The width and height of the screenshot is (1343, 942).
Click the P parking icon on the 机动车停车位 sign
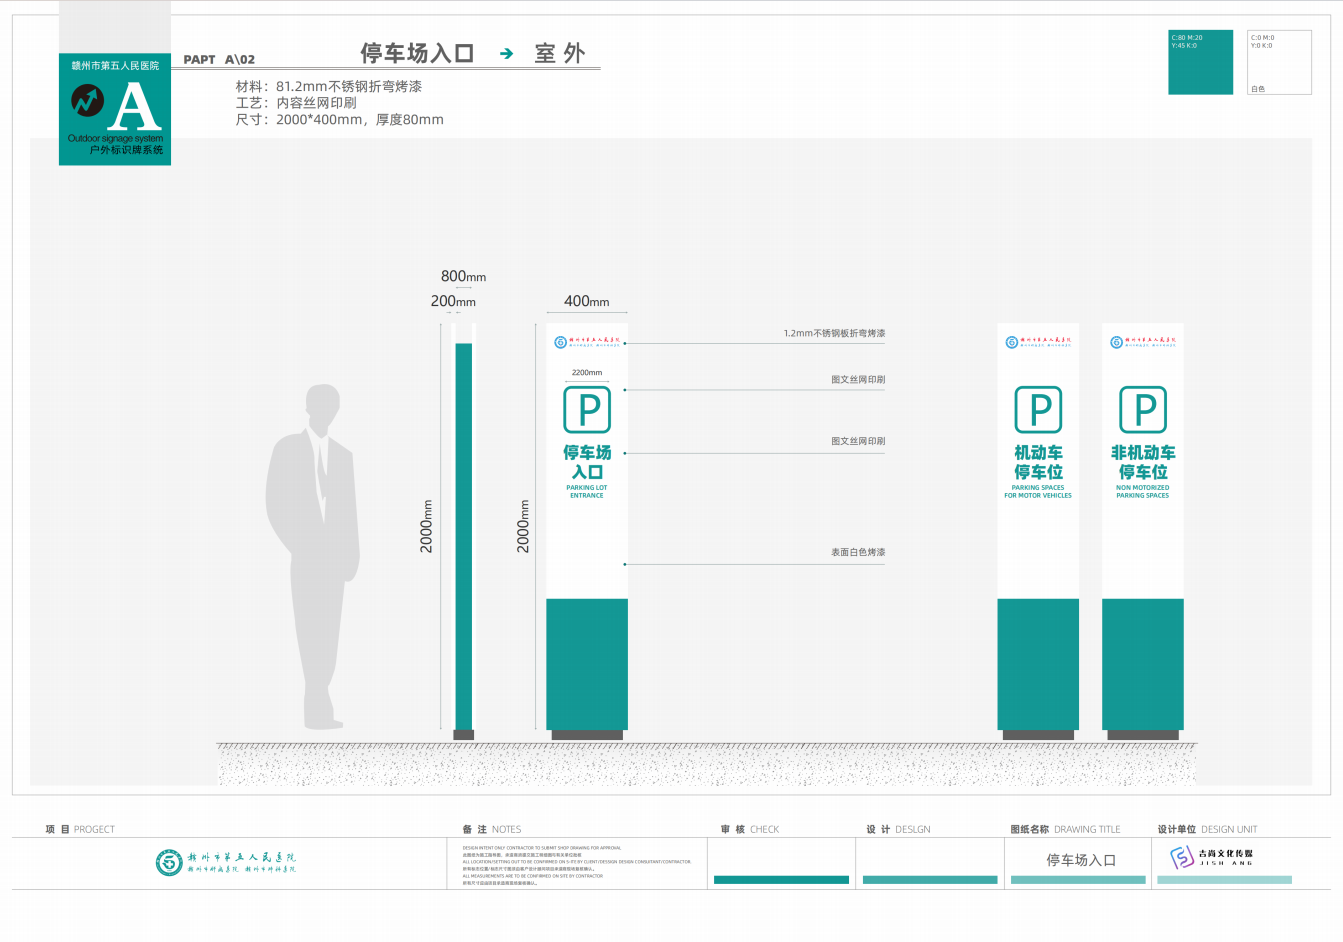1038,410
